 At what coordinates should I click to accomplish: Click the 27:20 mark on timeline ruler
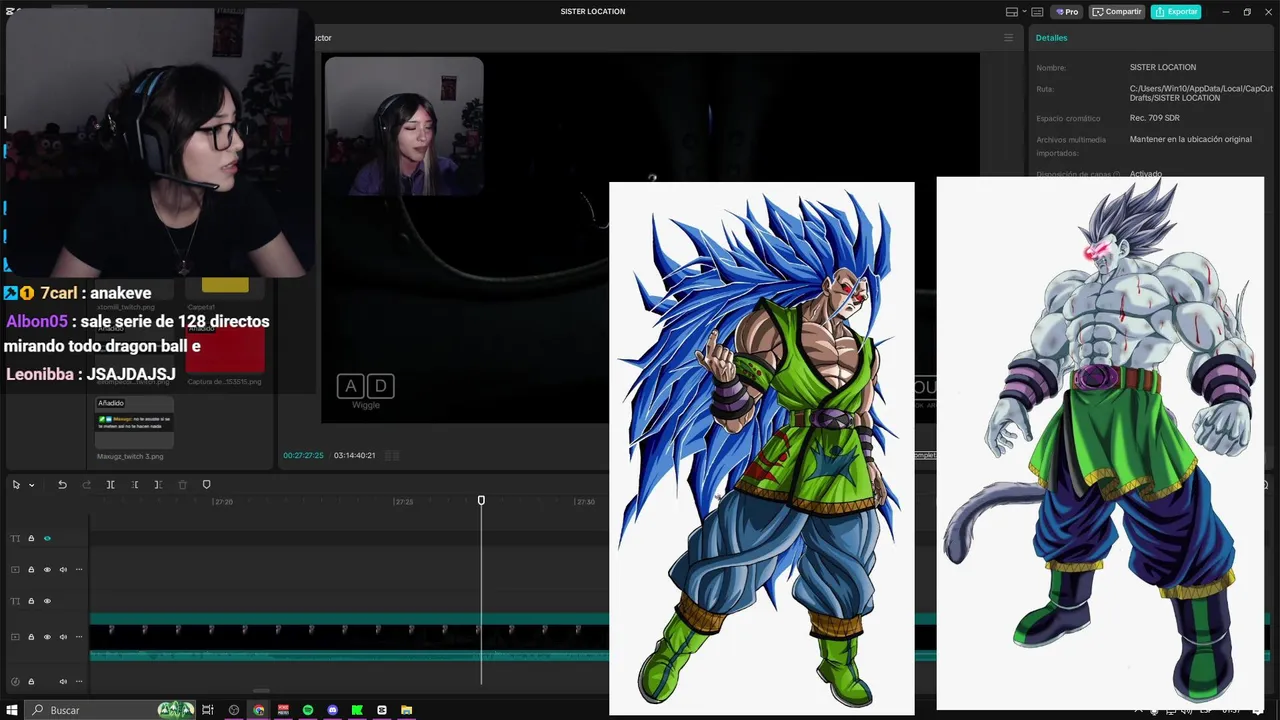pos(223,502)
